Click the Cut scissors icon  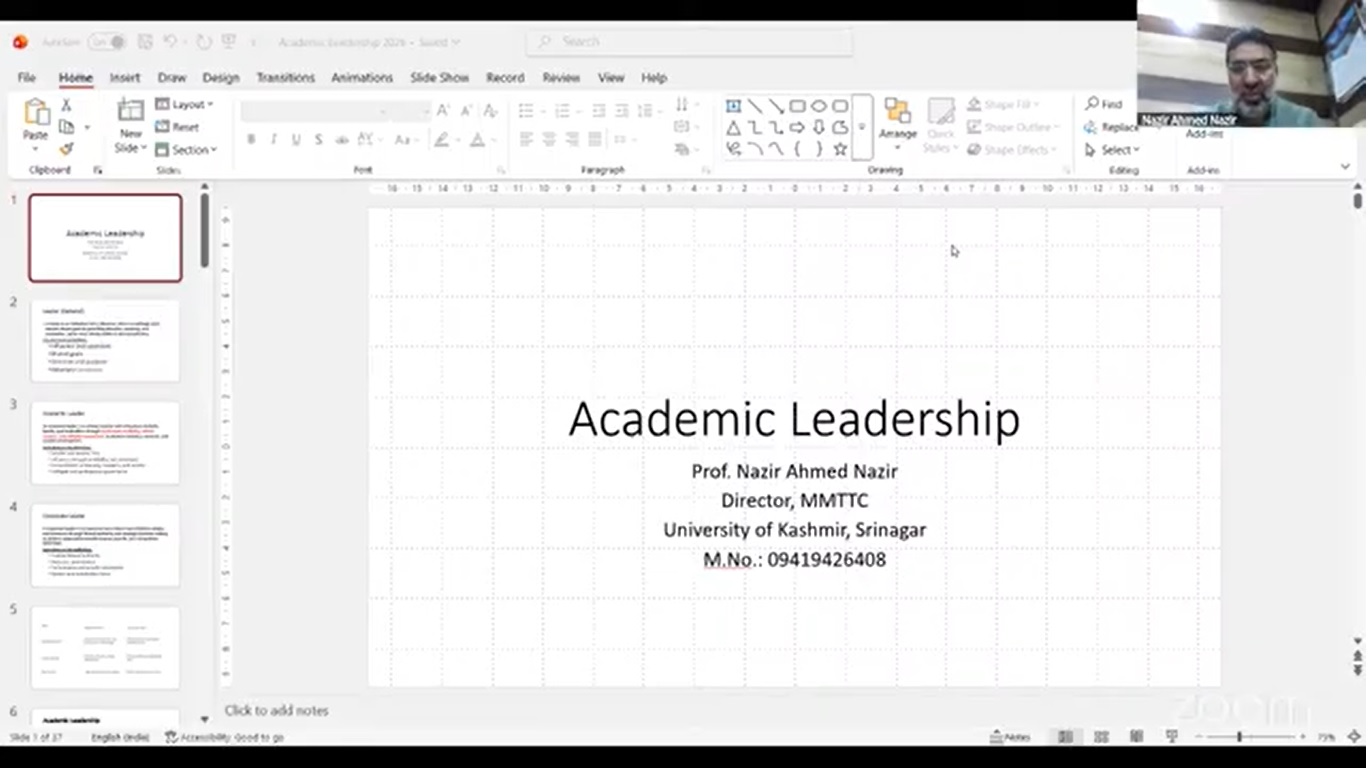(66, 105)
